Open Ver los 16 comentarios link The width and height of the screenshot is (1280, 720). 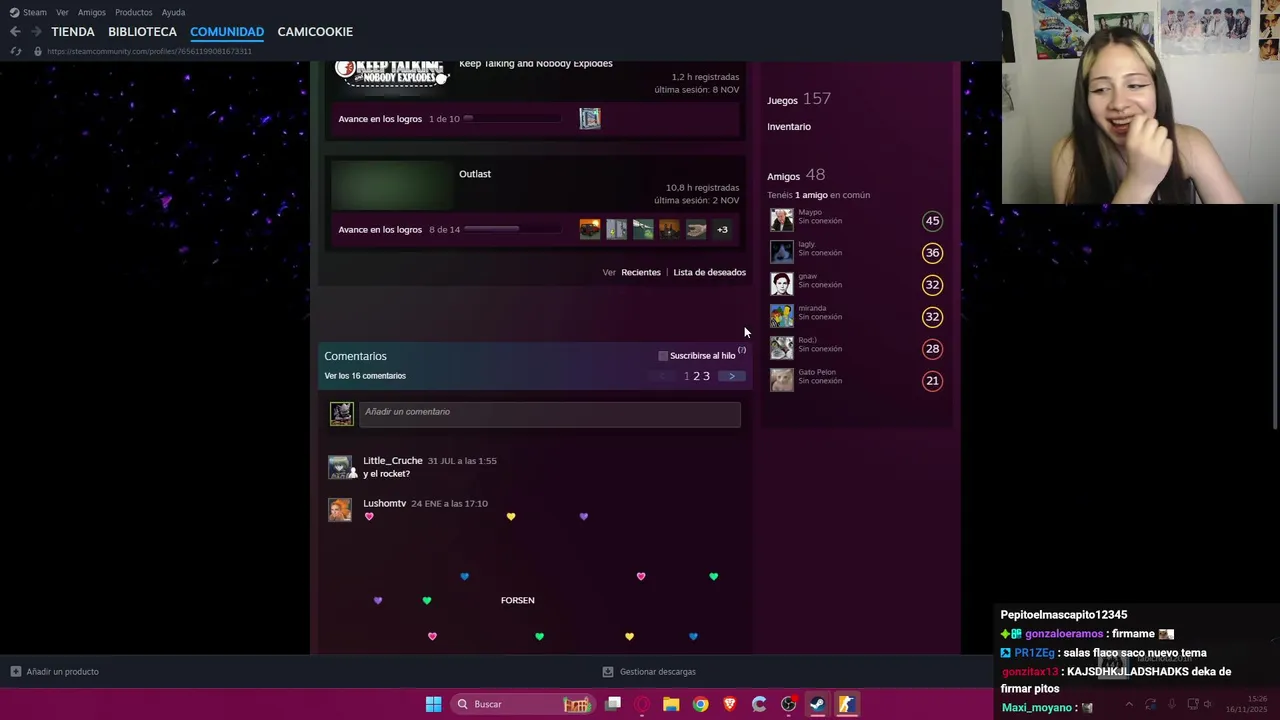(x=365, y=376)
